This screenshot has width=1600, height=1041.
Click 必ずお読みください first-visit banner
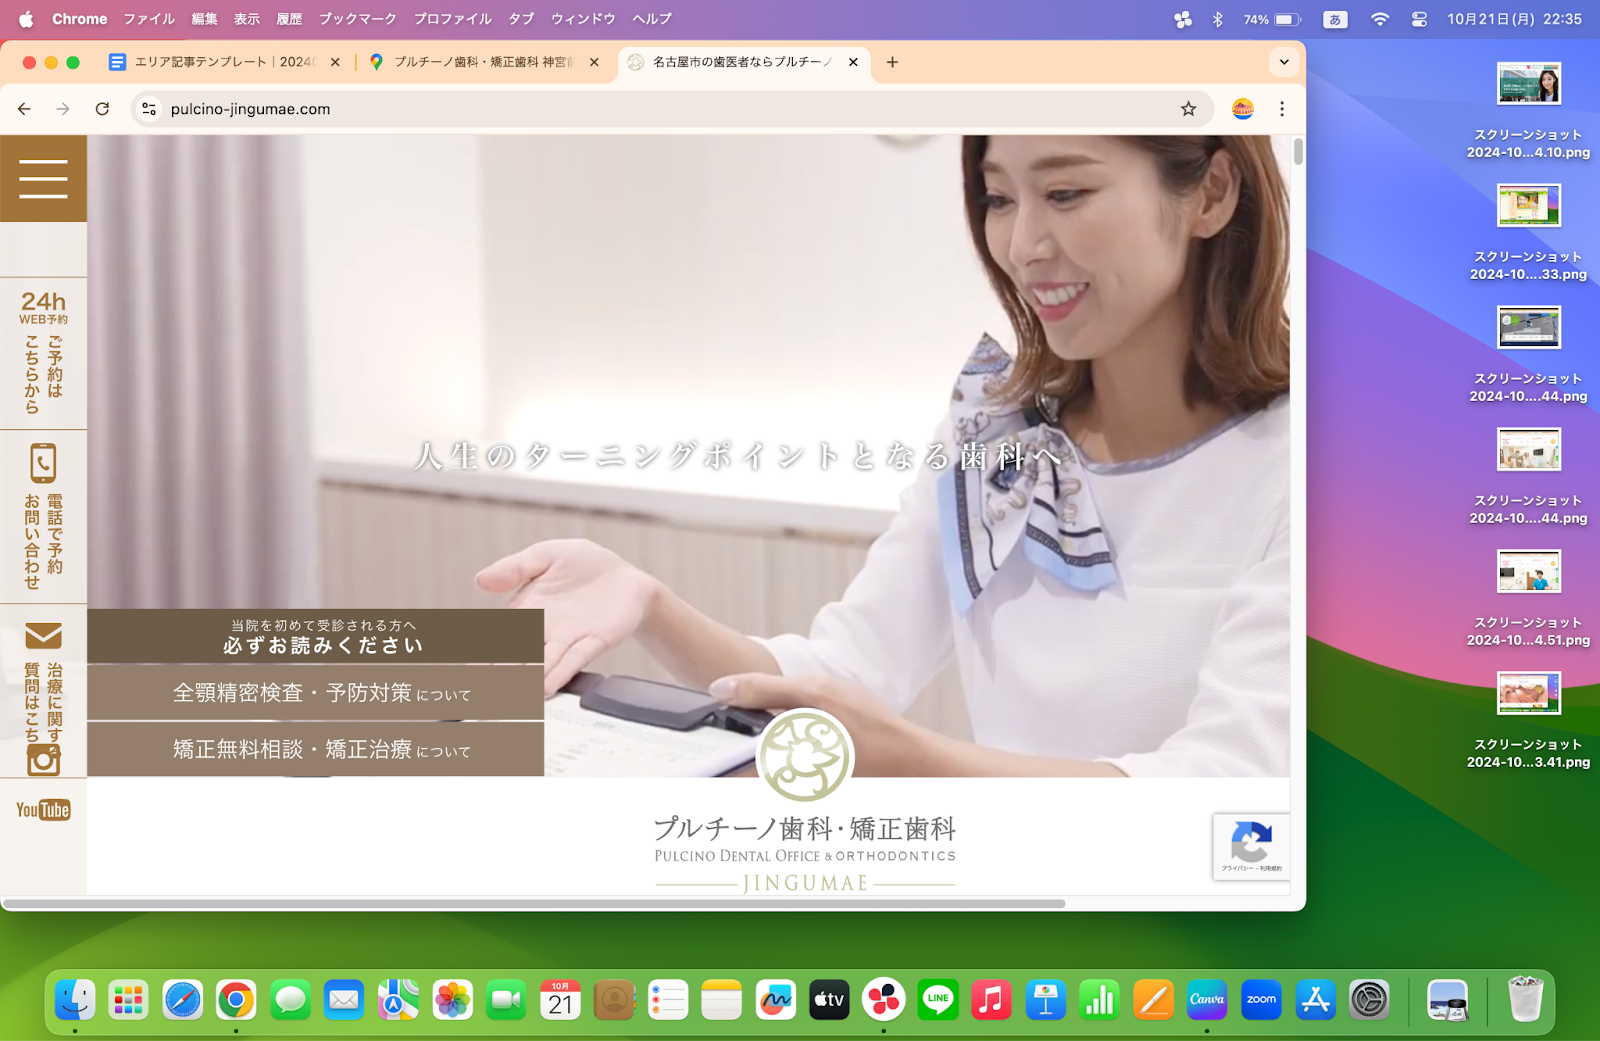tap(316, 636)
